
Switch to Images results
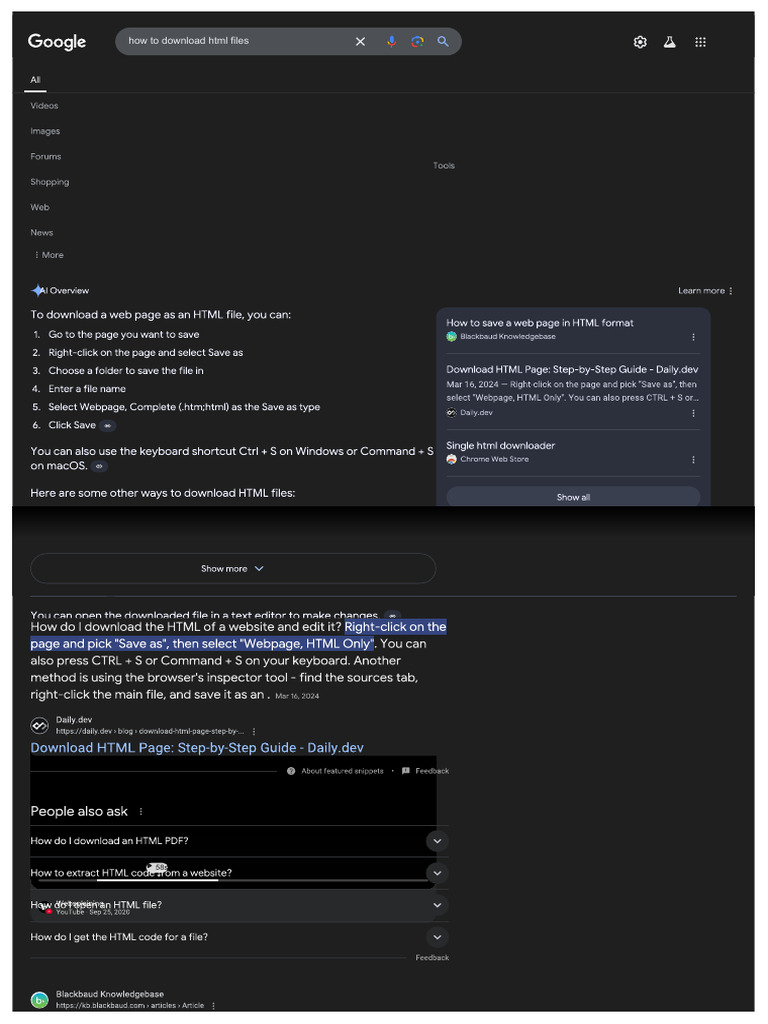45,131
